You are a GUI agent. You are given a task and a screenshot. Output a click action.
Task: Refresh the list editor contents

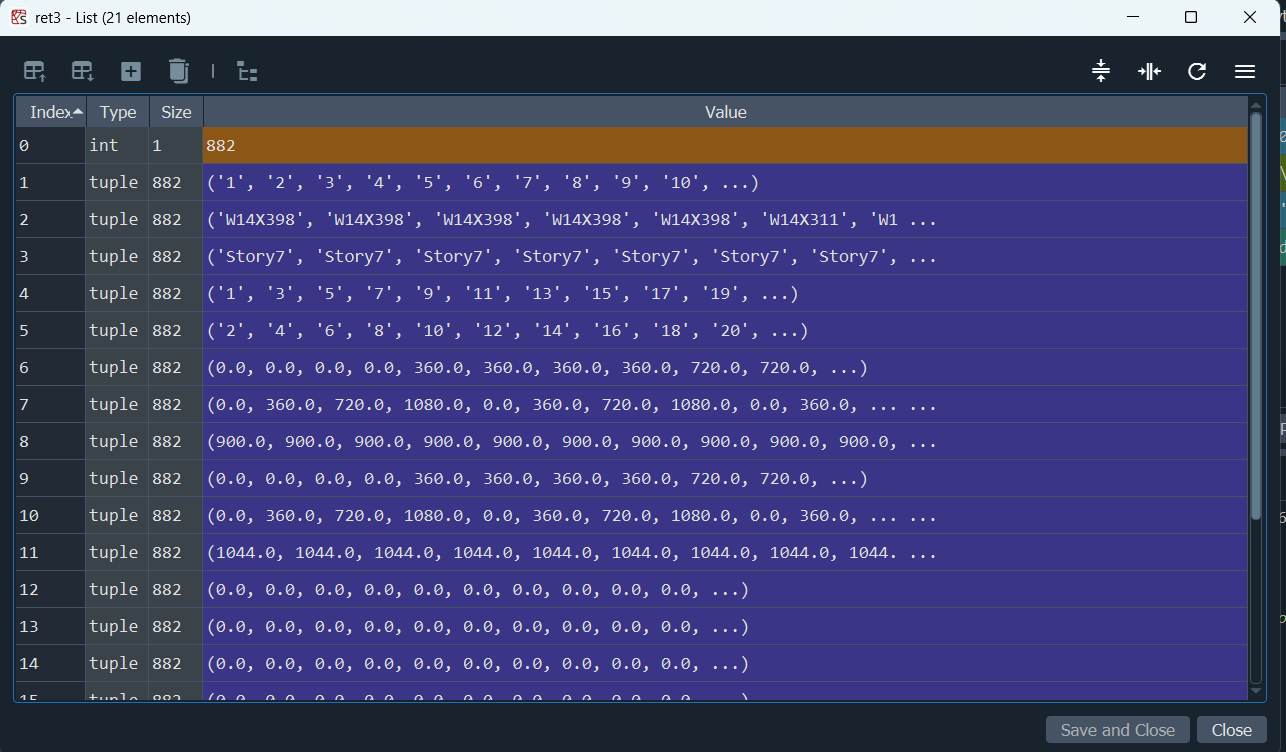(x=1197, y=71)
